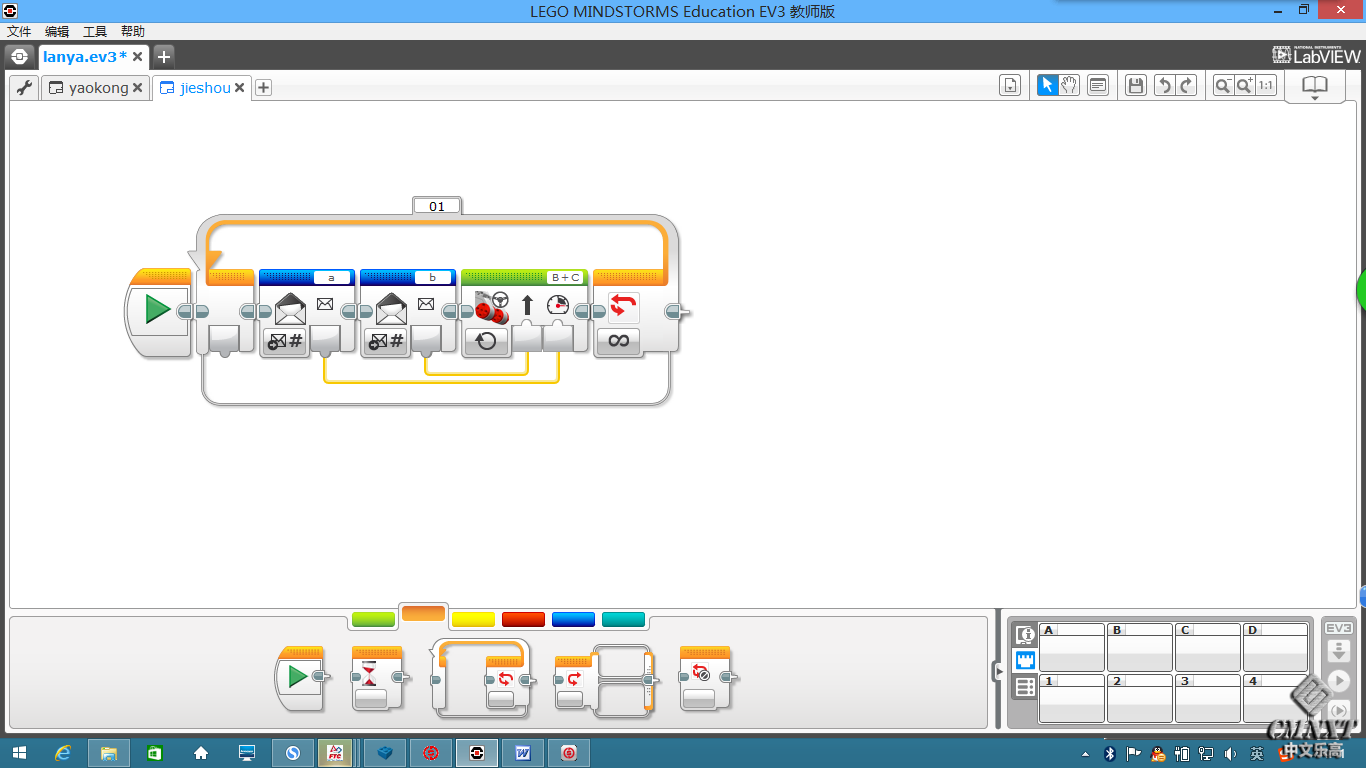Reset zoom to 1:1
The height and width of the screenshot is (768, 1366).
click(1266, 86)
